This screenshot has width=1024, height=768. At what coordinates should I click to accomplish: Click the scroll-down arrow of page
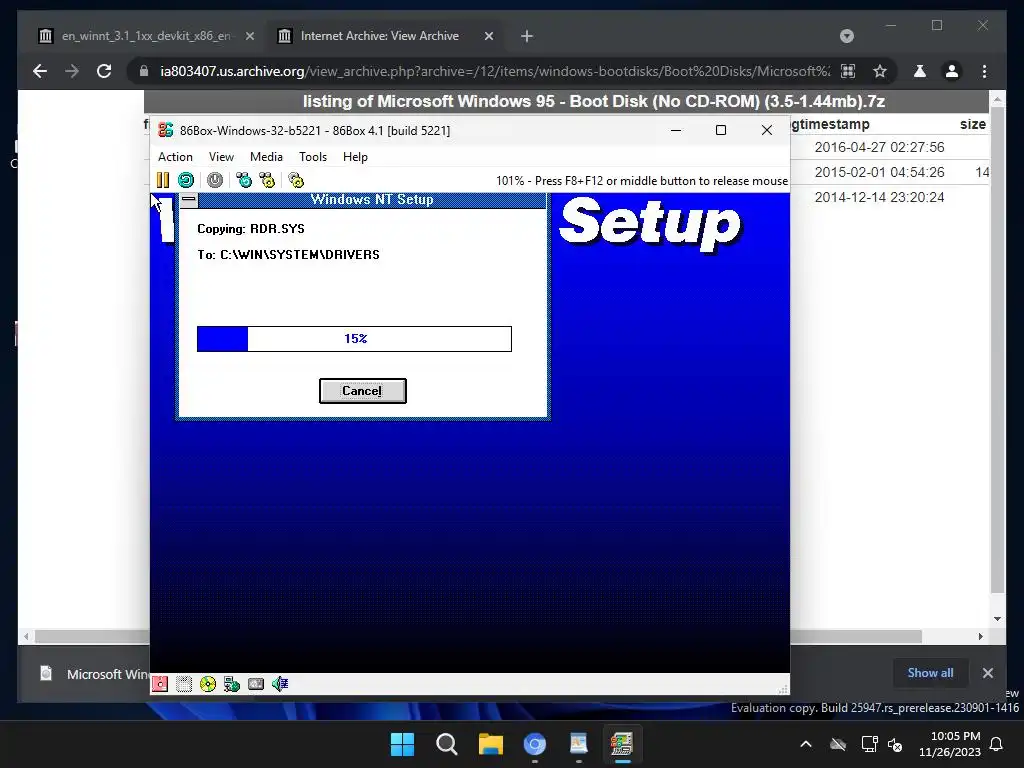click(x=997, y=618)
